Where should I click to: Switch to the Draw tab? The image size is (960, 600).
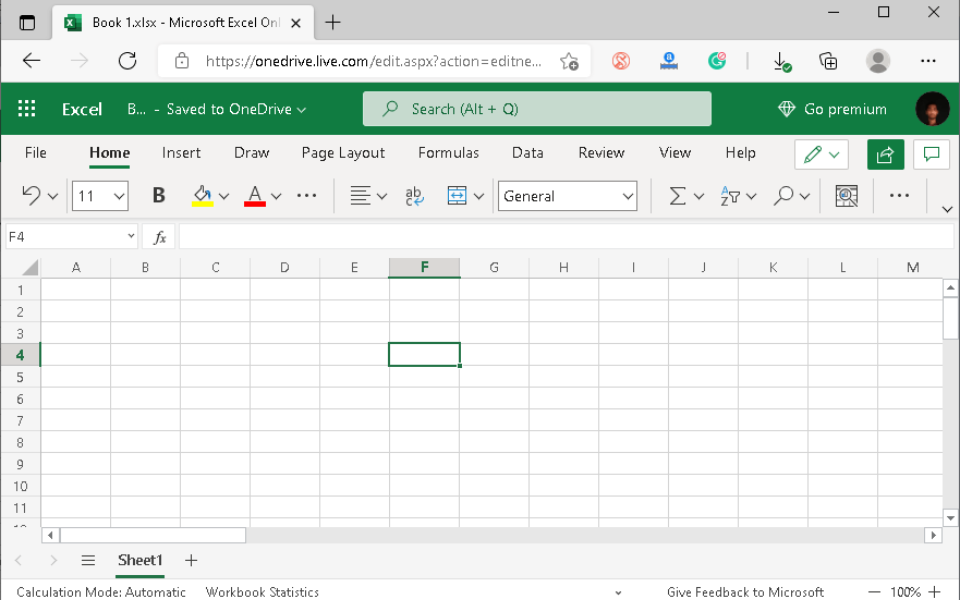[252, 153]
